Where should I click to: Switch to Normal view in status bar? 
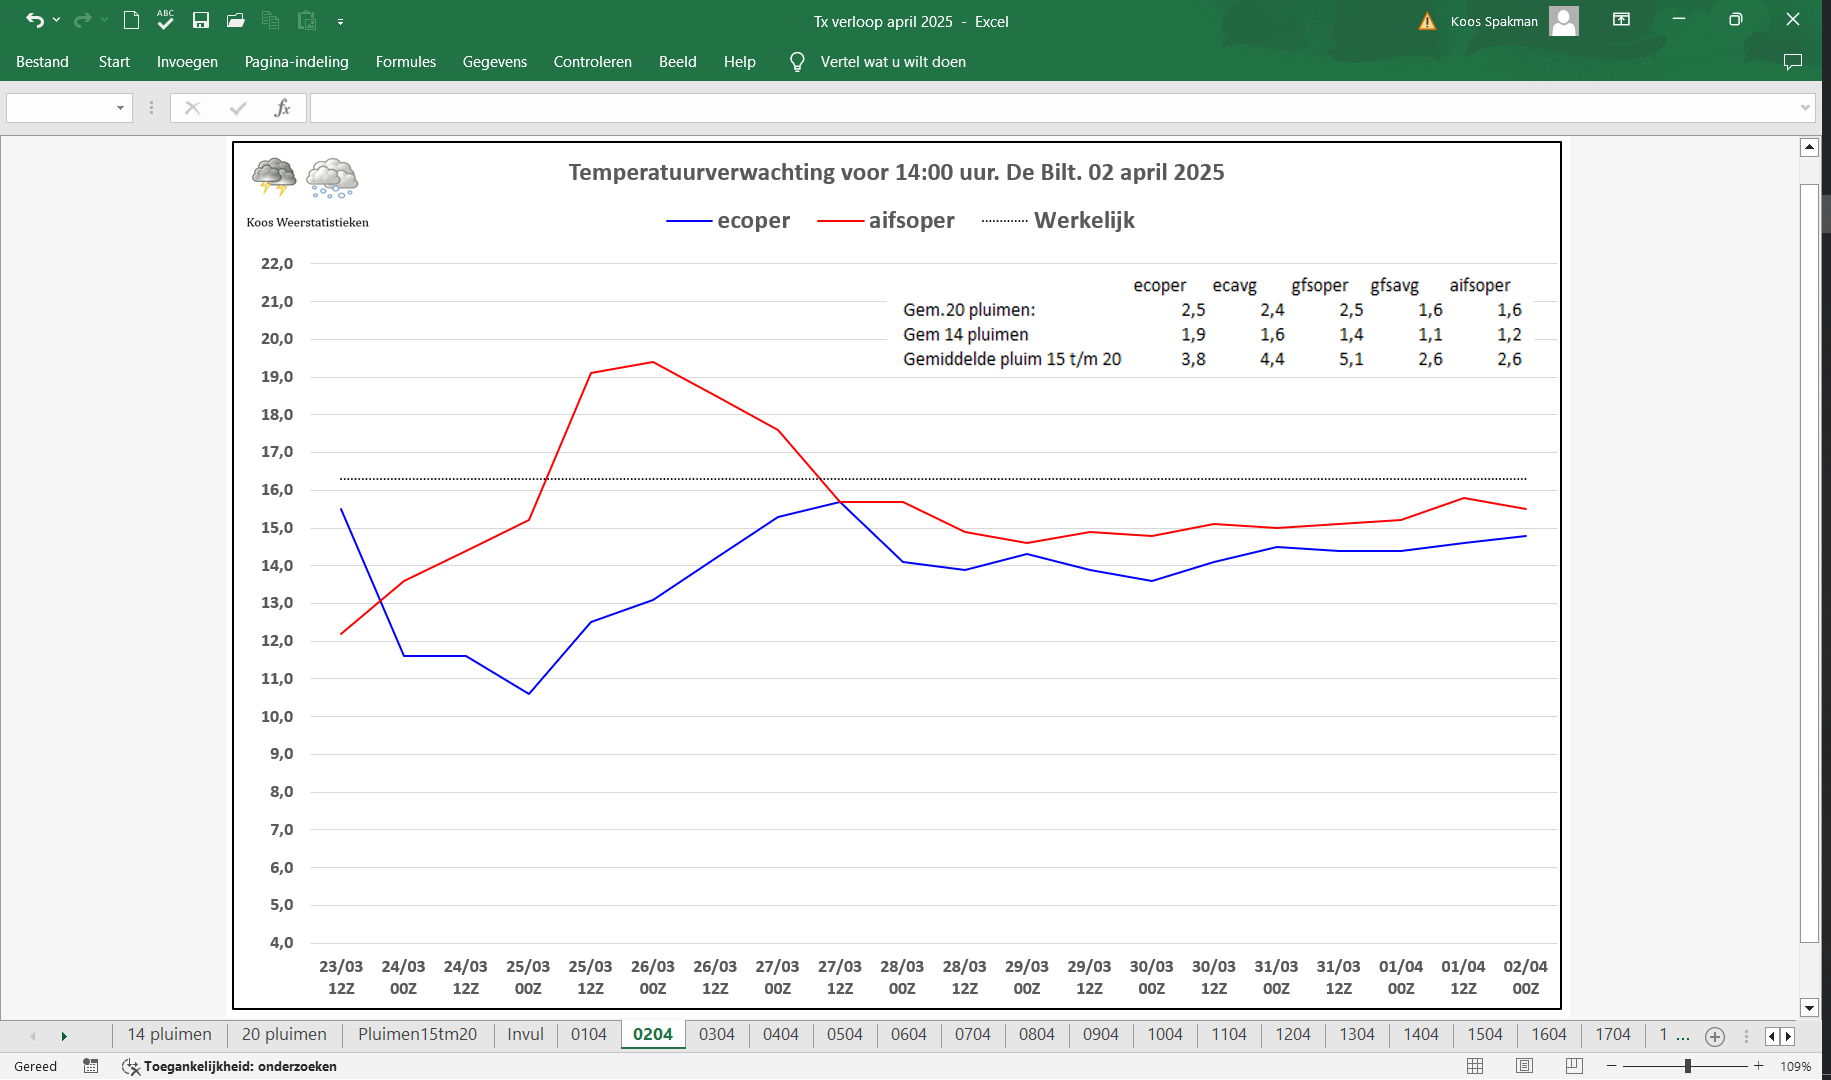(1475, 1066)
